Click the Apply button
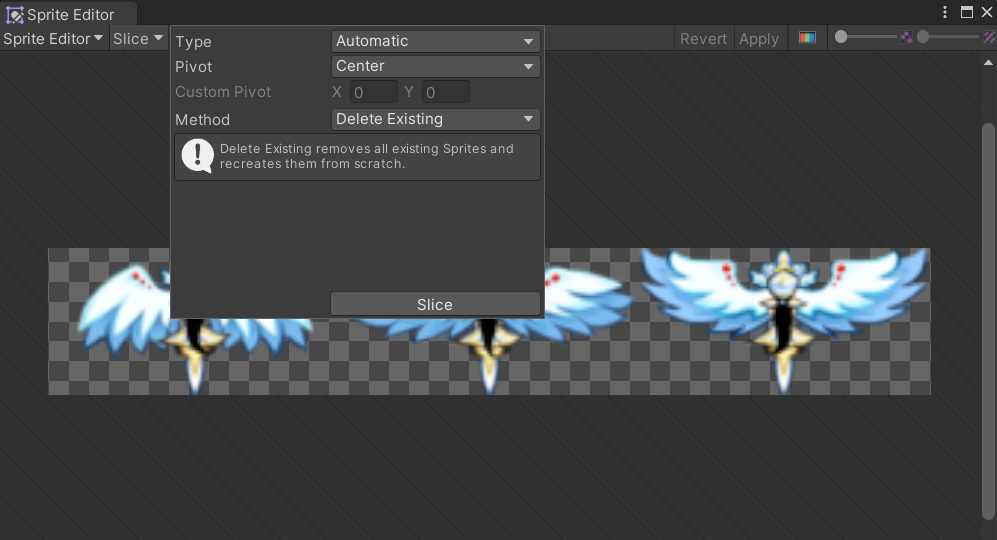 (x=759, y=39)
